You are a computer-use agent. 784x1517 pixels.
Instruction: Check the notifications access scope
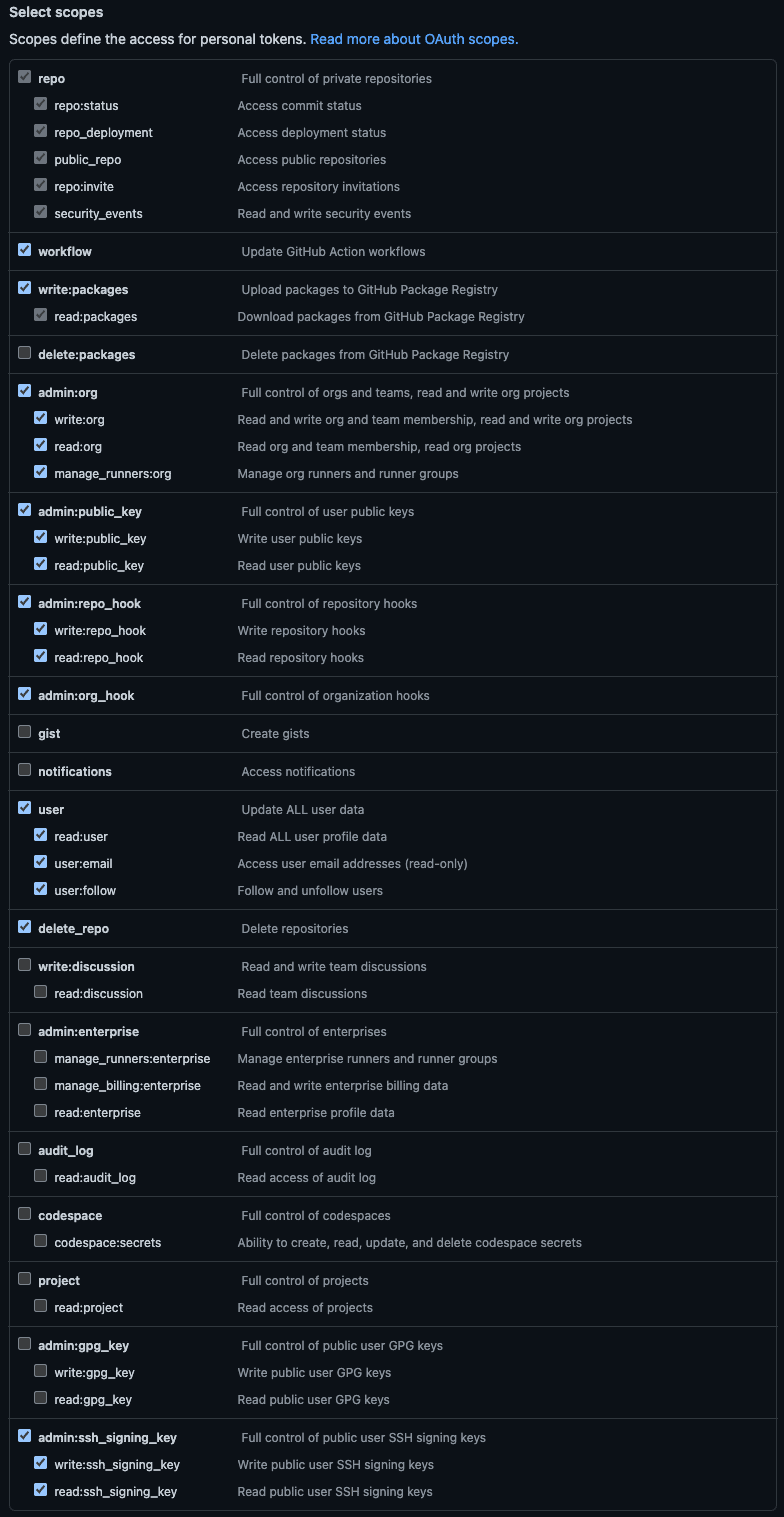pos(24,769)
